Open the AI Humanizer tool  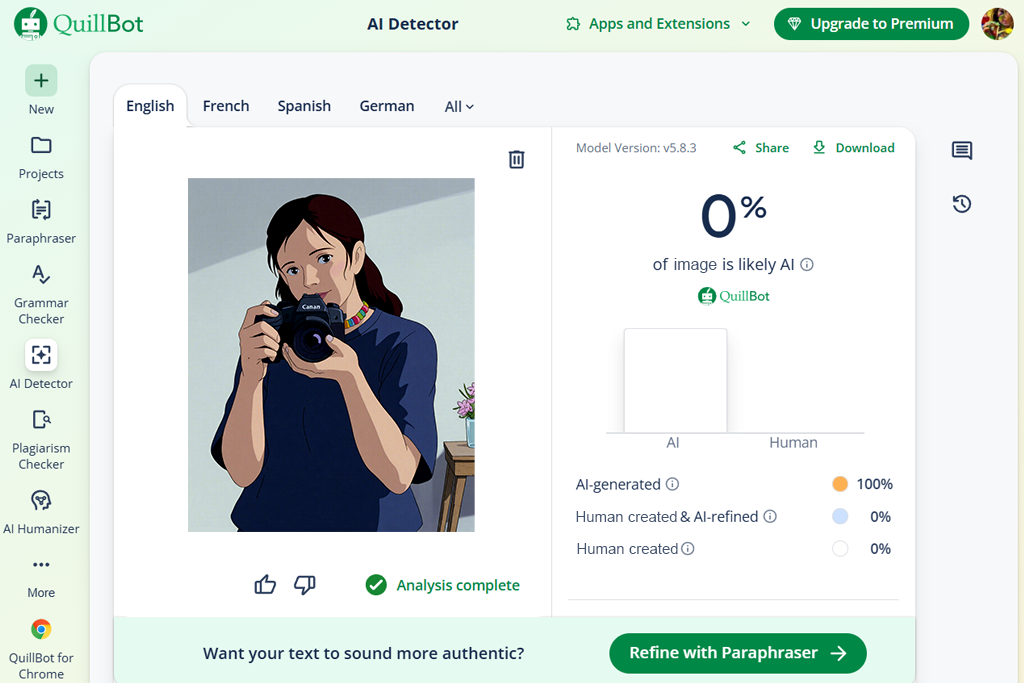coord(41,512)
